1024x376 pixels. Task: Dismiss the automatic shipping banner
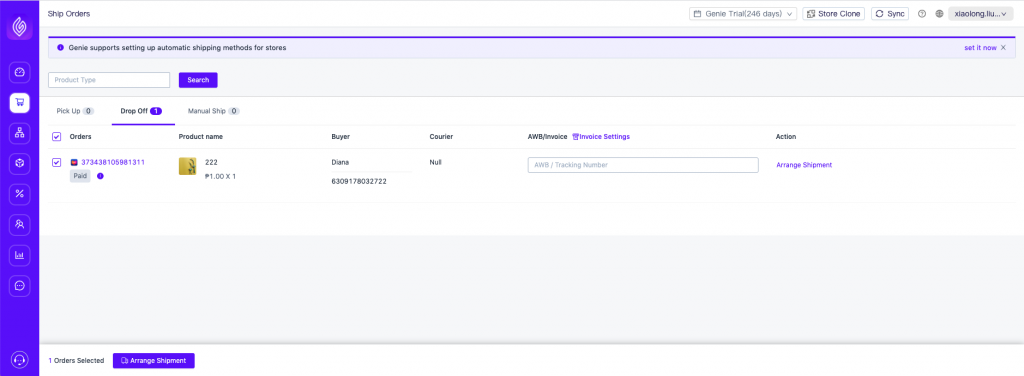(x=1004, y=48)
